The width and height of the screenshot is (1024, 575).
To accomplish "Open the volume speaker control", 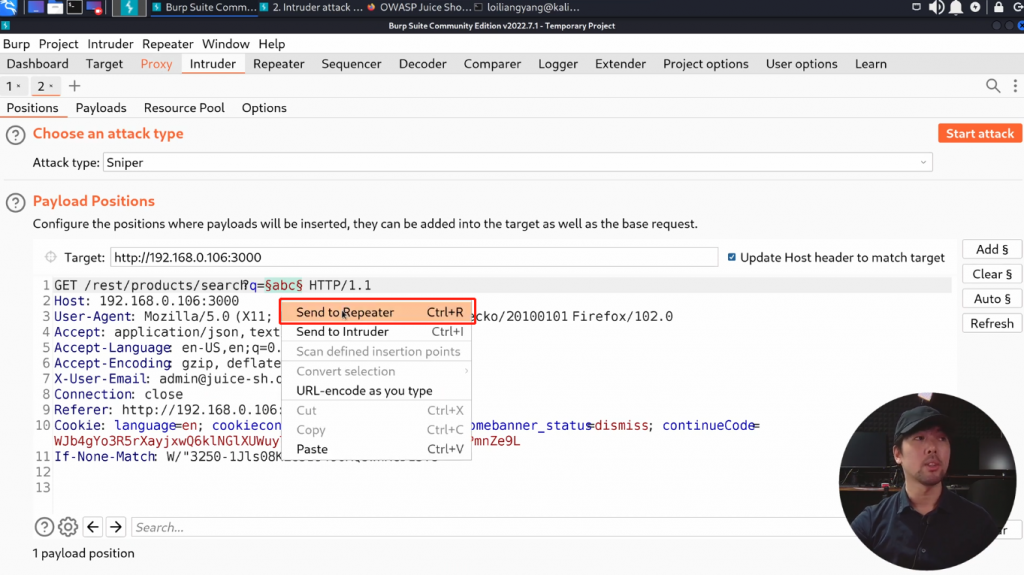I will pyautogui.click(x=936, y=7).
